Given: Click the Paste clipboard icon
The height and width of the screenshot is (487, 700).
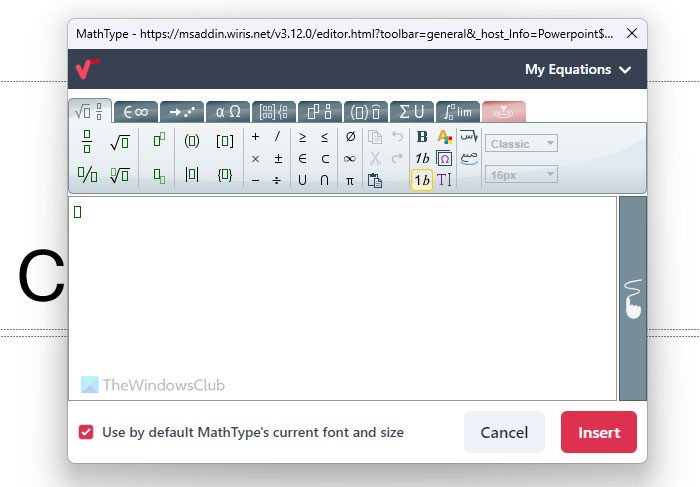Looking at the screenshot, I should point(375,180).
